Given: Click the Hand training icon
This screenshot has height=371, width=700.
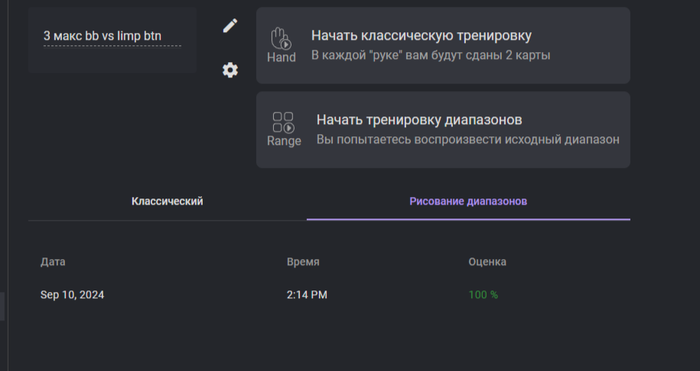Looking at the screenshot, I should (x=281, y=38).
